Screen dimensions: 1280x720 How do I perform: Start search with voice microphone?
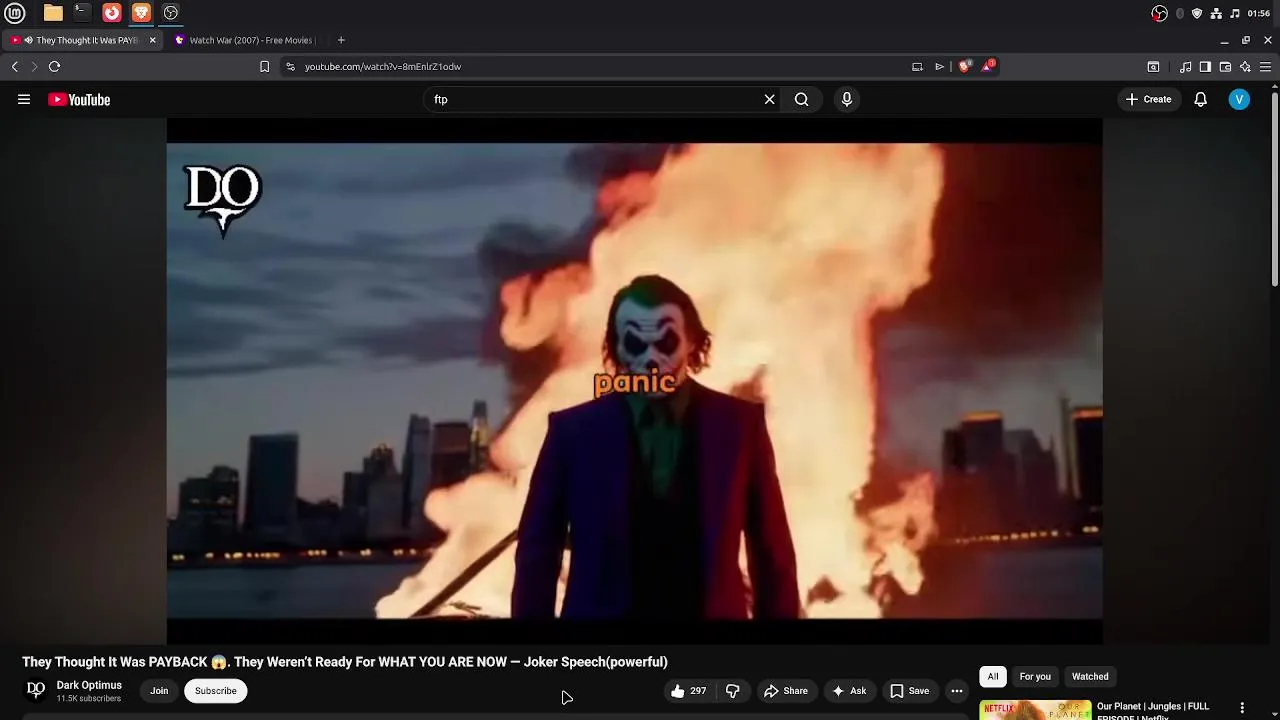pyautogui.click(x=847, y=99)
